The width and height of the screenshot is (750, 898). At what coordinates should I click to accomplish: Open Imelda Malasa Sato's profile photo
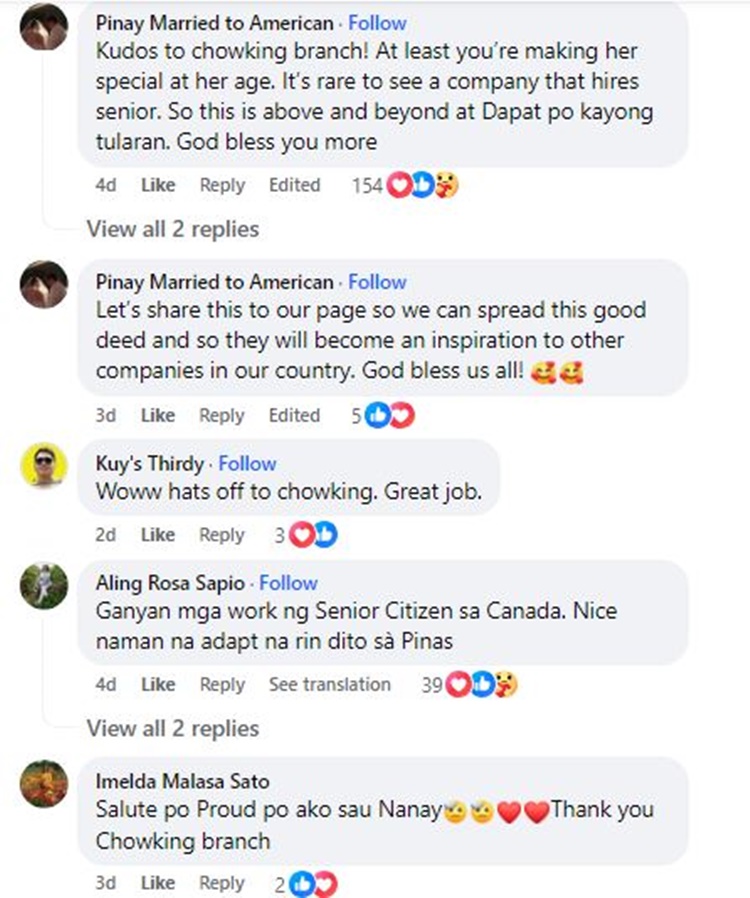[x=43, y=783]
